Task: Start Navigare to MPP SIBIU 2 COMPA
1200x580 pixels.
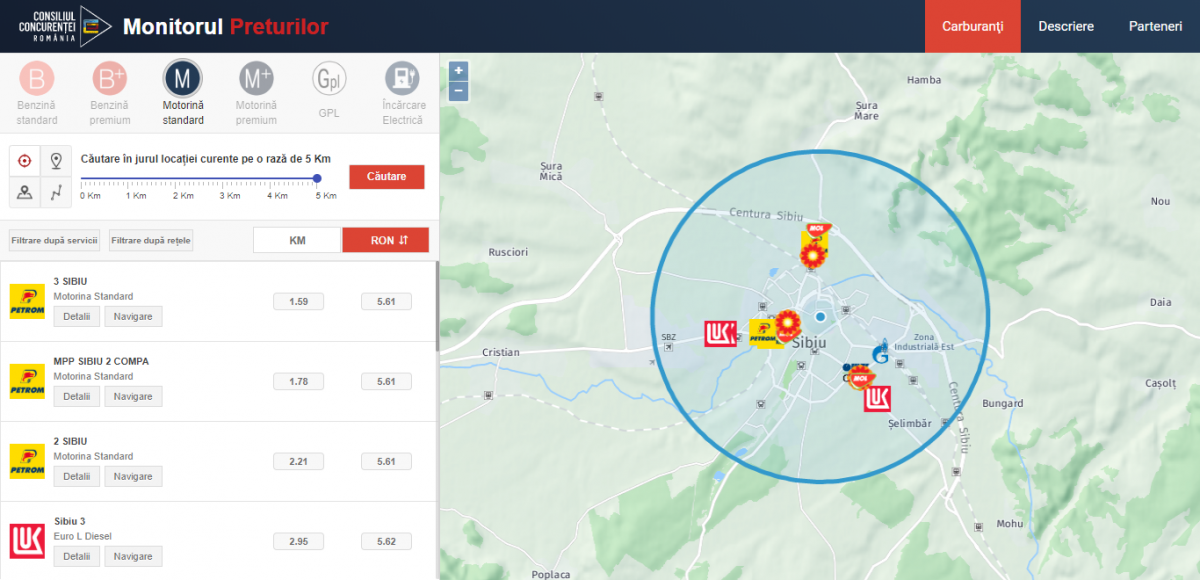Action: 133,396
